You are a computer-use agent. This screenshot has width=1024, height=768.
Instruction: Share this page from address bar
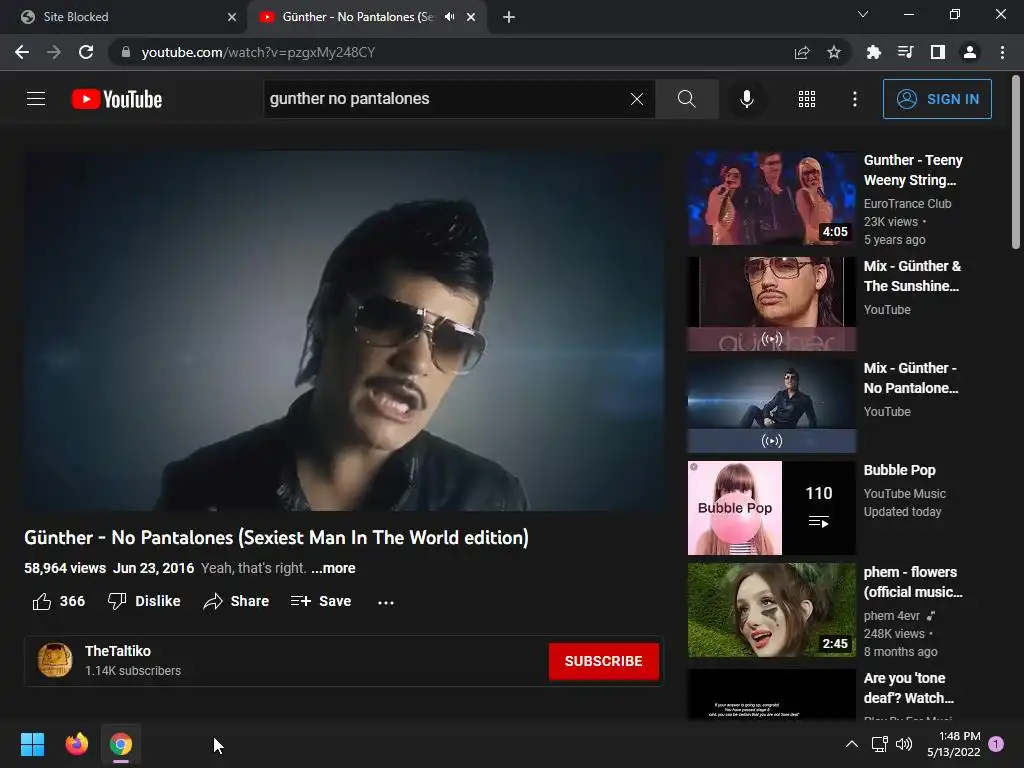(x=802, y=52)
